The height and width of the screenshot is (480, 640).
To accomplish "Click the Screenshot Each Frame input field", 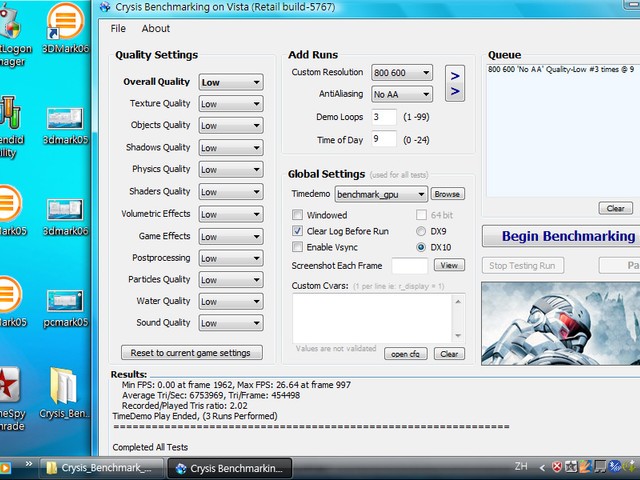I will [409, 266].
